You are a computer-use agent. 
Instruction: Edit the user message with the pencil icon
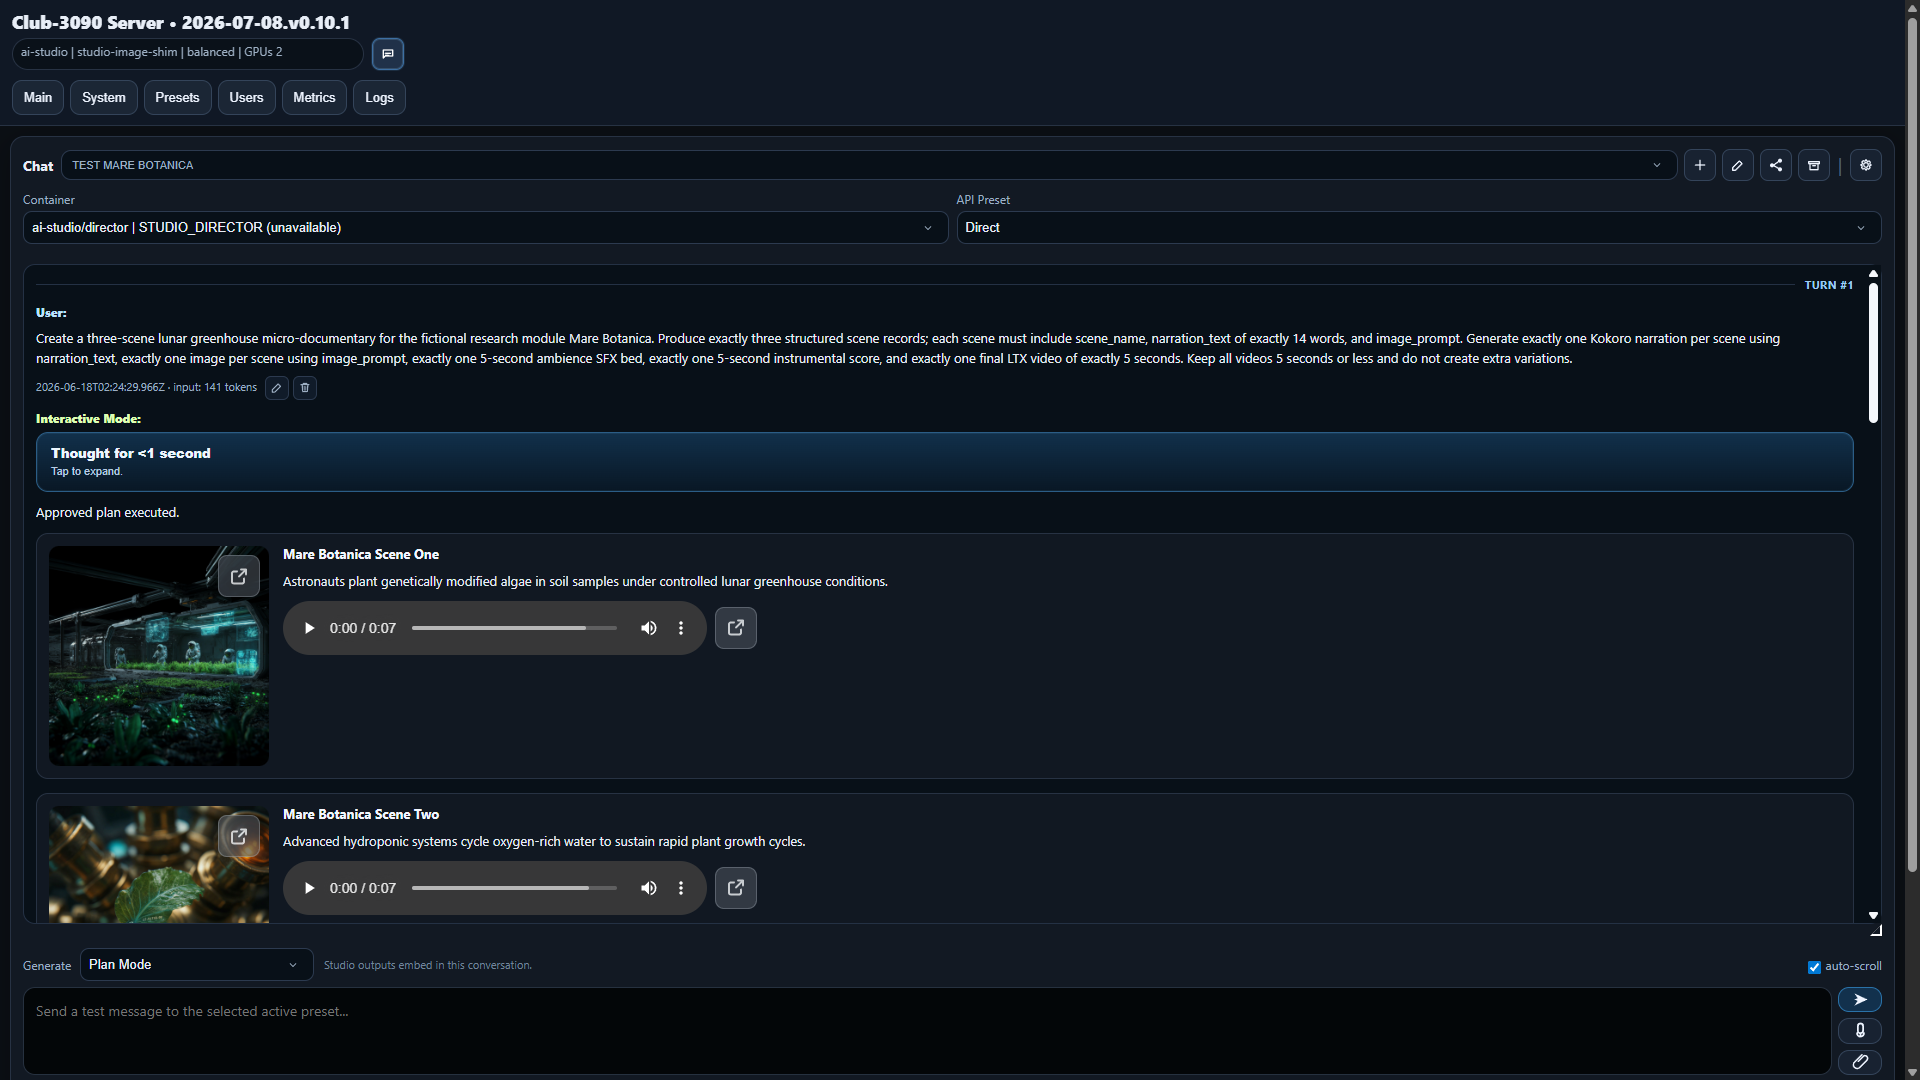pyautogui.click(x=277, y=388)
